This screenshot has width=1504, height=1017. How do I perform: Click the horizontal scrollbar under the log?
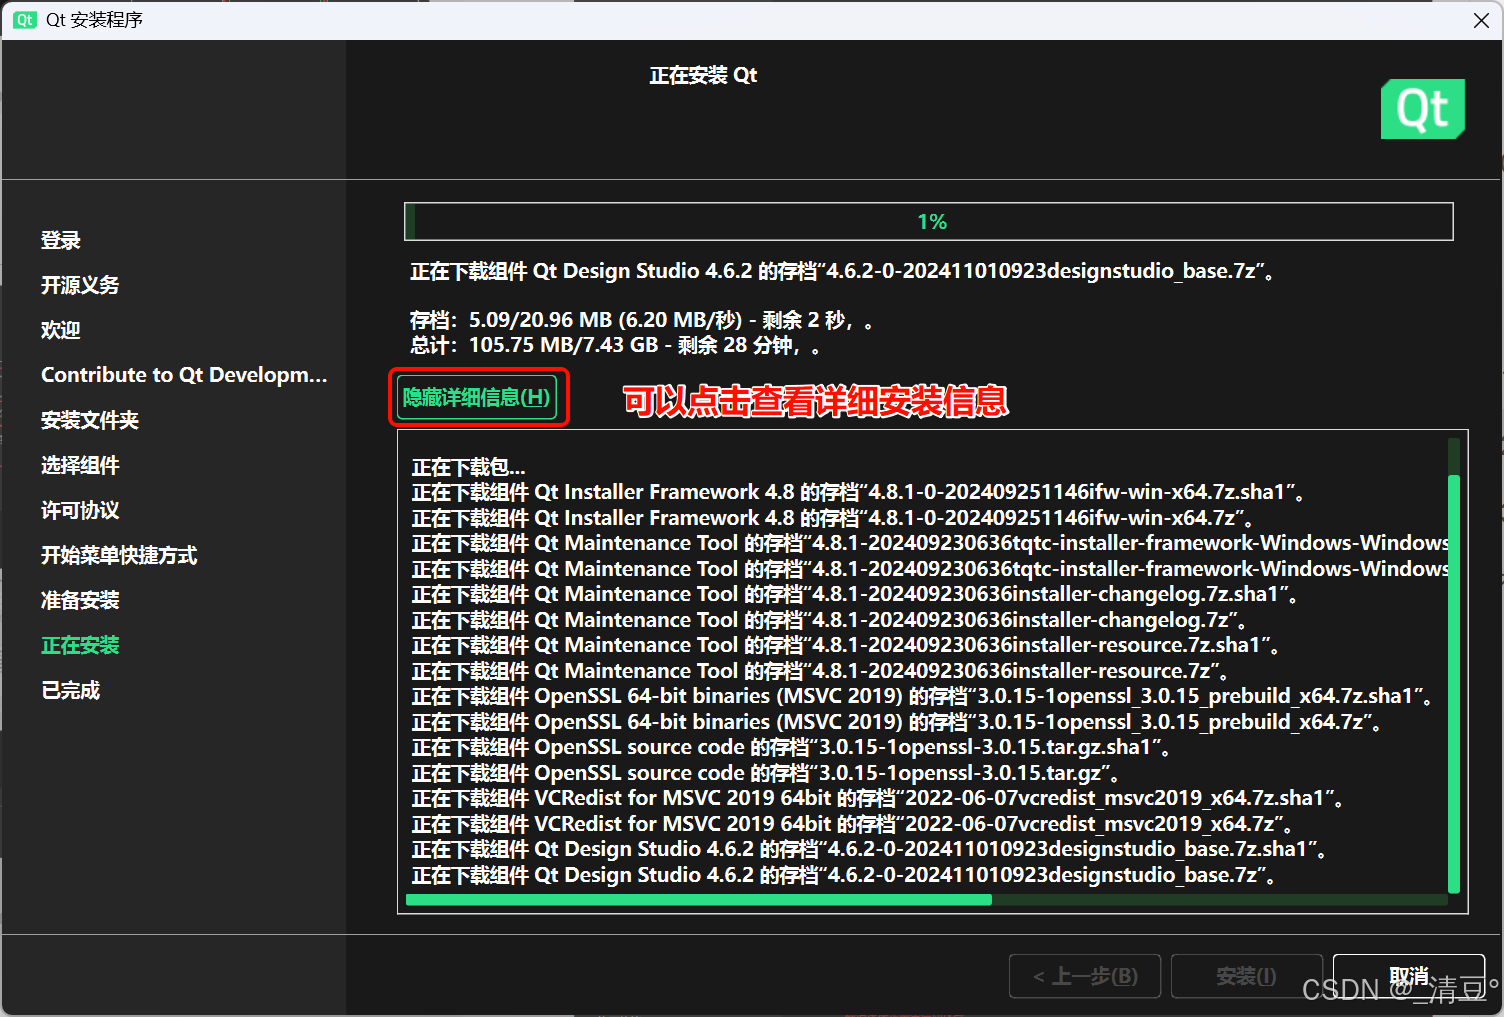700,900
